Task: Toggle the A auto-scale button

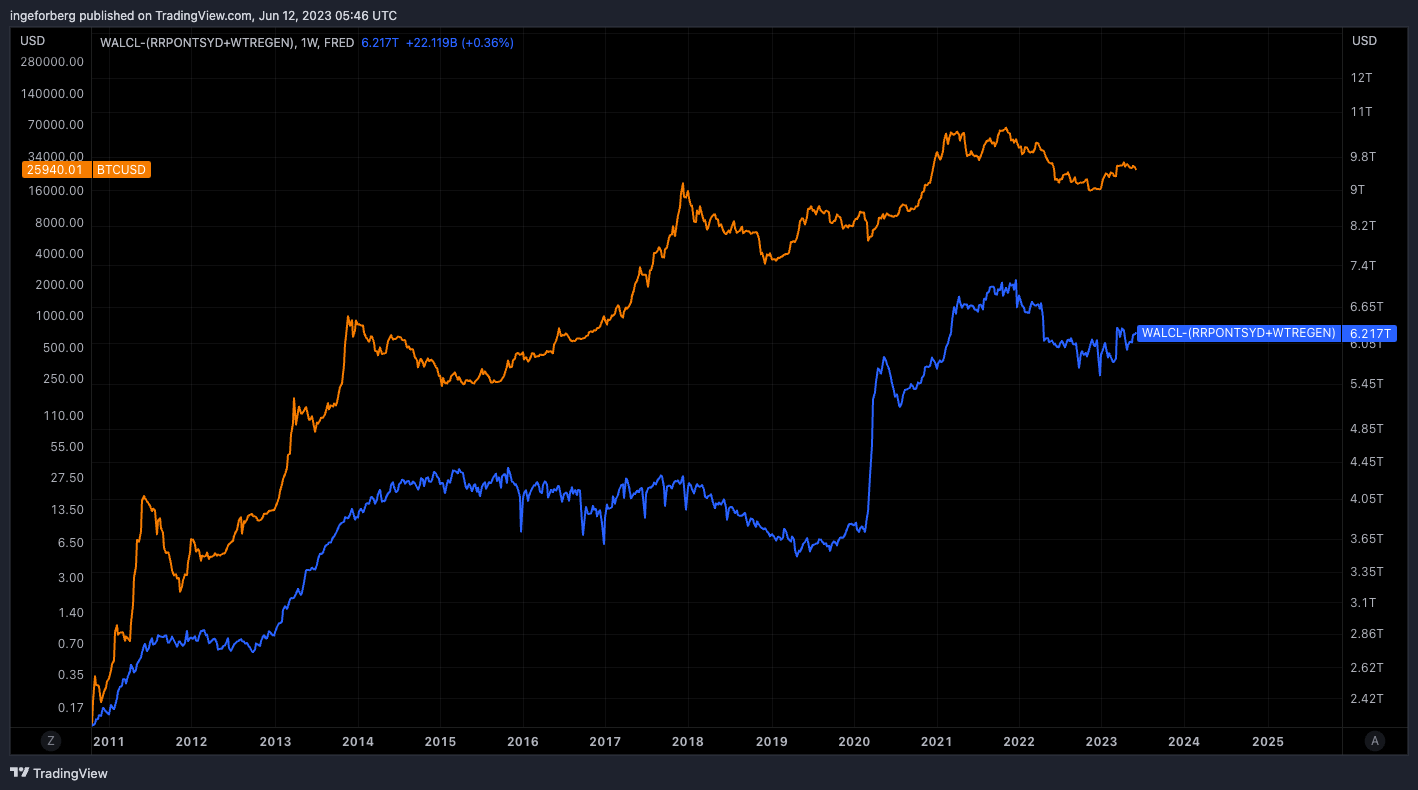Action: (1376, 741)
